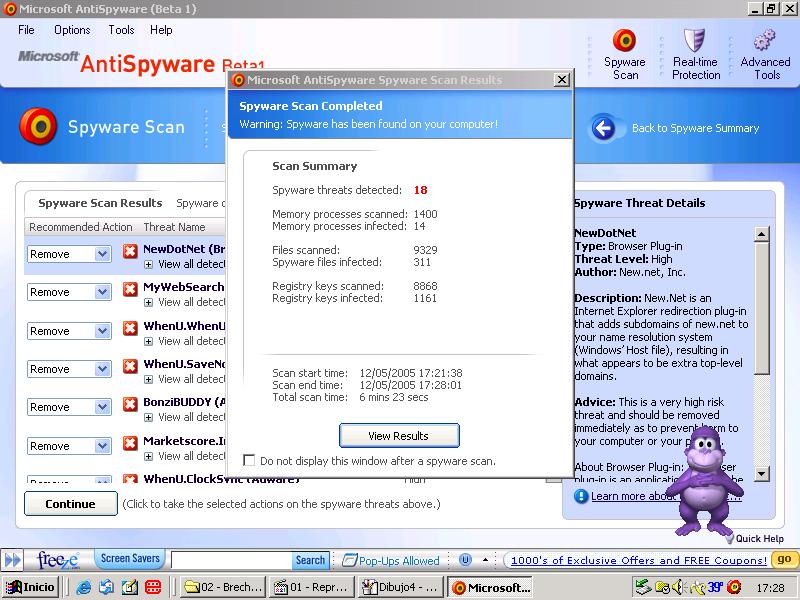This screenshot has height=600, width=800.
Task: Click the toolbar search input field
Action: pos(232,560)
